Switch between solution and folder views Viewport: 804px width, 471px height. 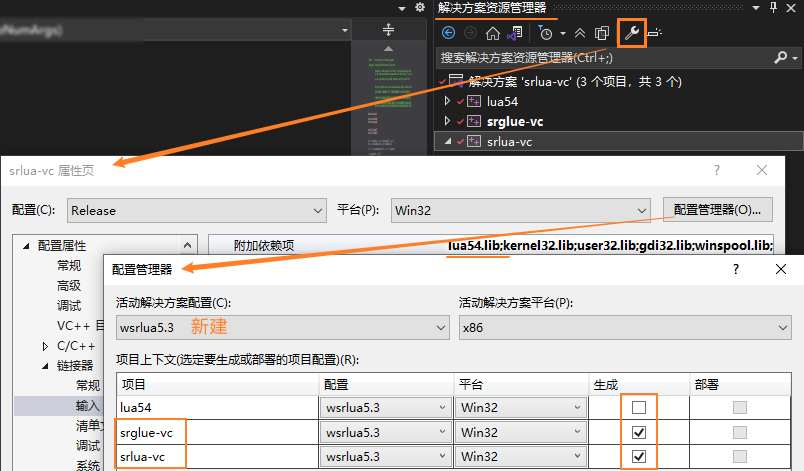515,33
